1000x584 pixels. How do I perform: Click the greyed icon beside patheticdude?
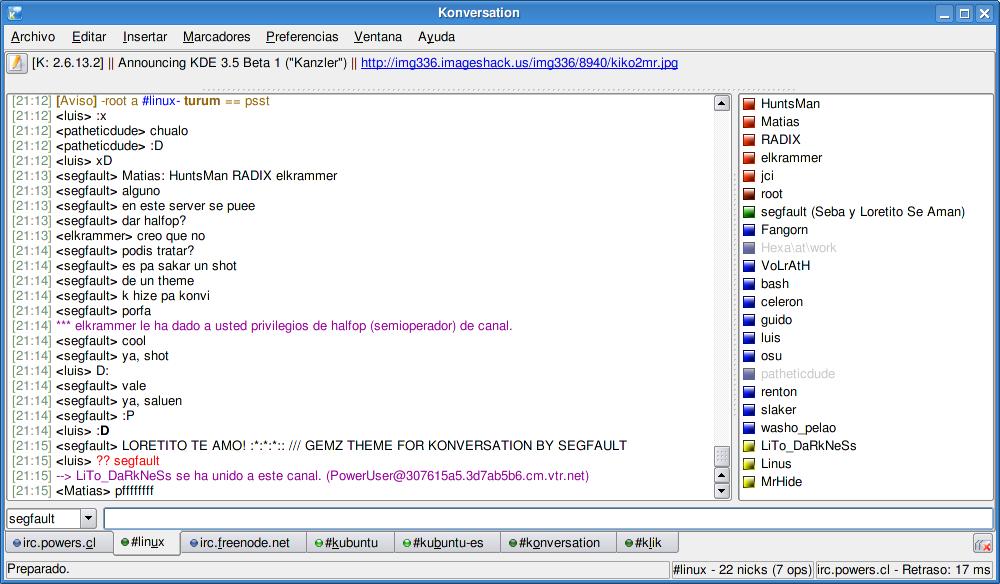coord(749,374)
